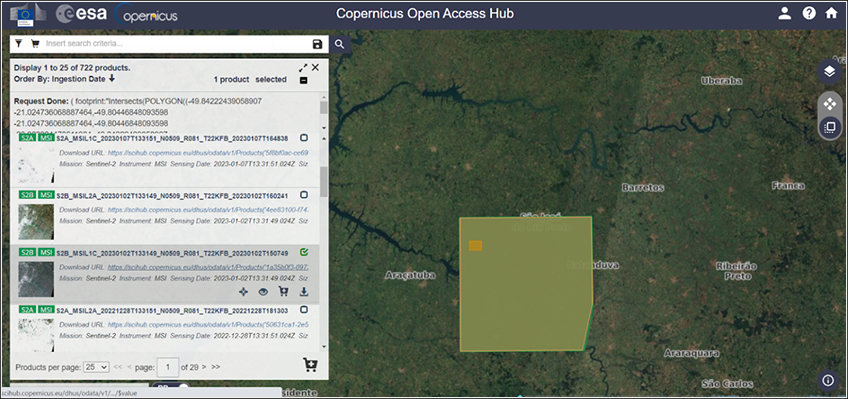The width and height of the screenshot is (848, 399).
Task: Open the map layers switcher
Action: pos(829,71)
